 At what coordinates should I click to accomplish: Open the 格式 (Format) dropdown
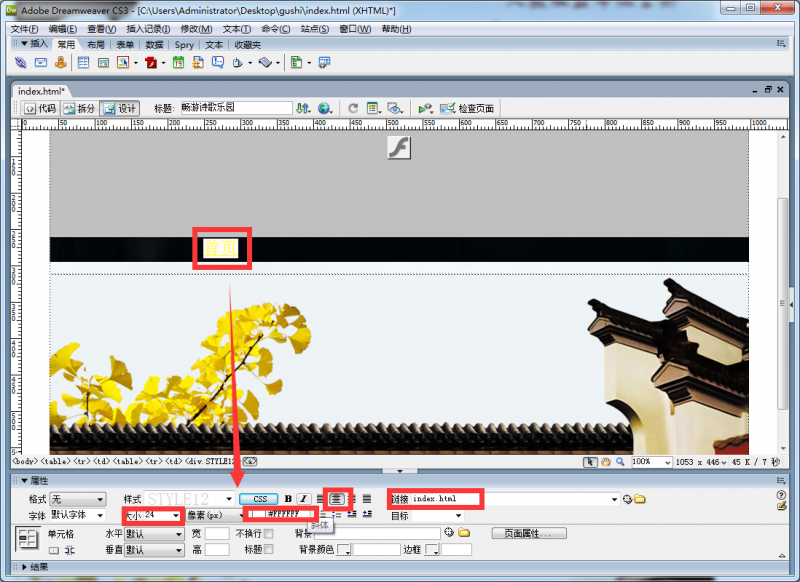click(x=78, y=499)
